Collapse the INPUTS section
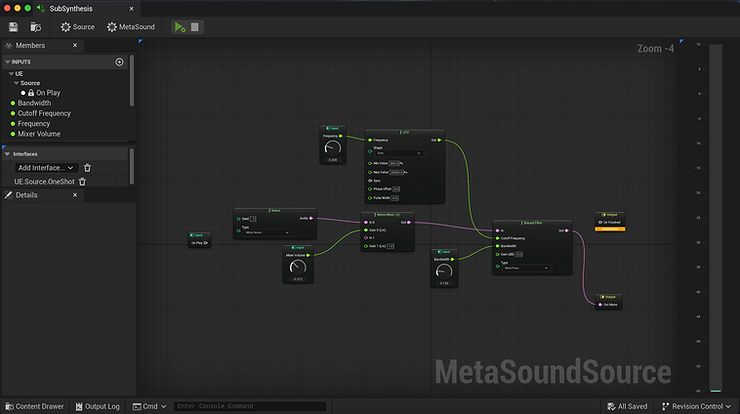Viewport: 740px width, 414px height. [x=8, y=62]
